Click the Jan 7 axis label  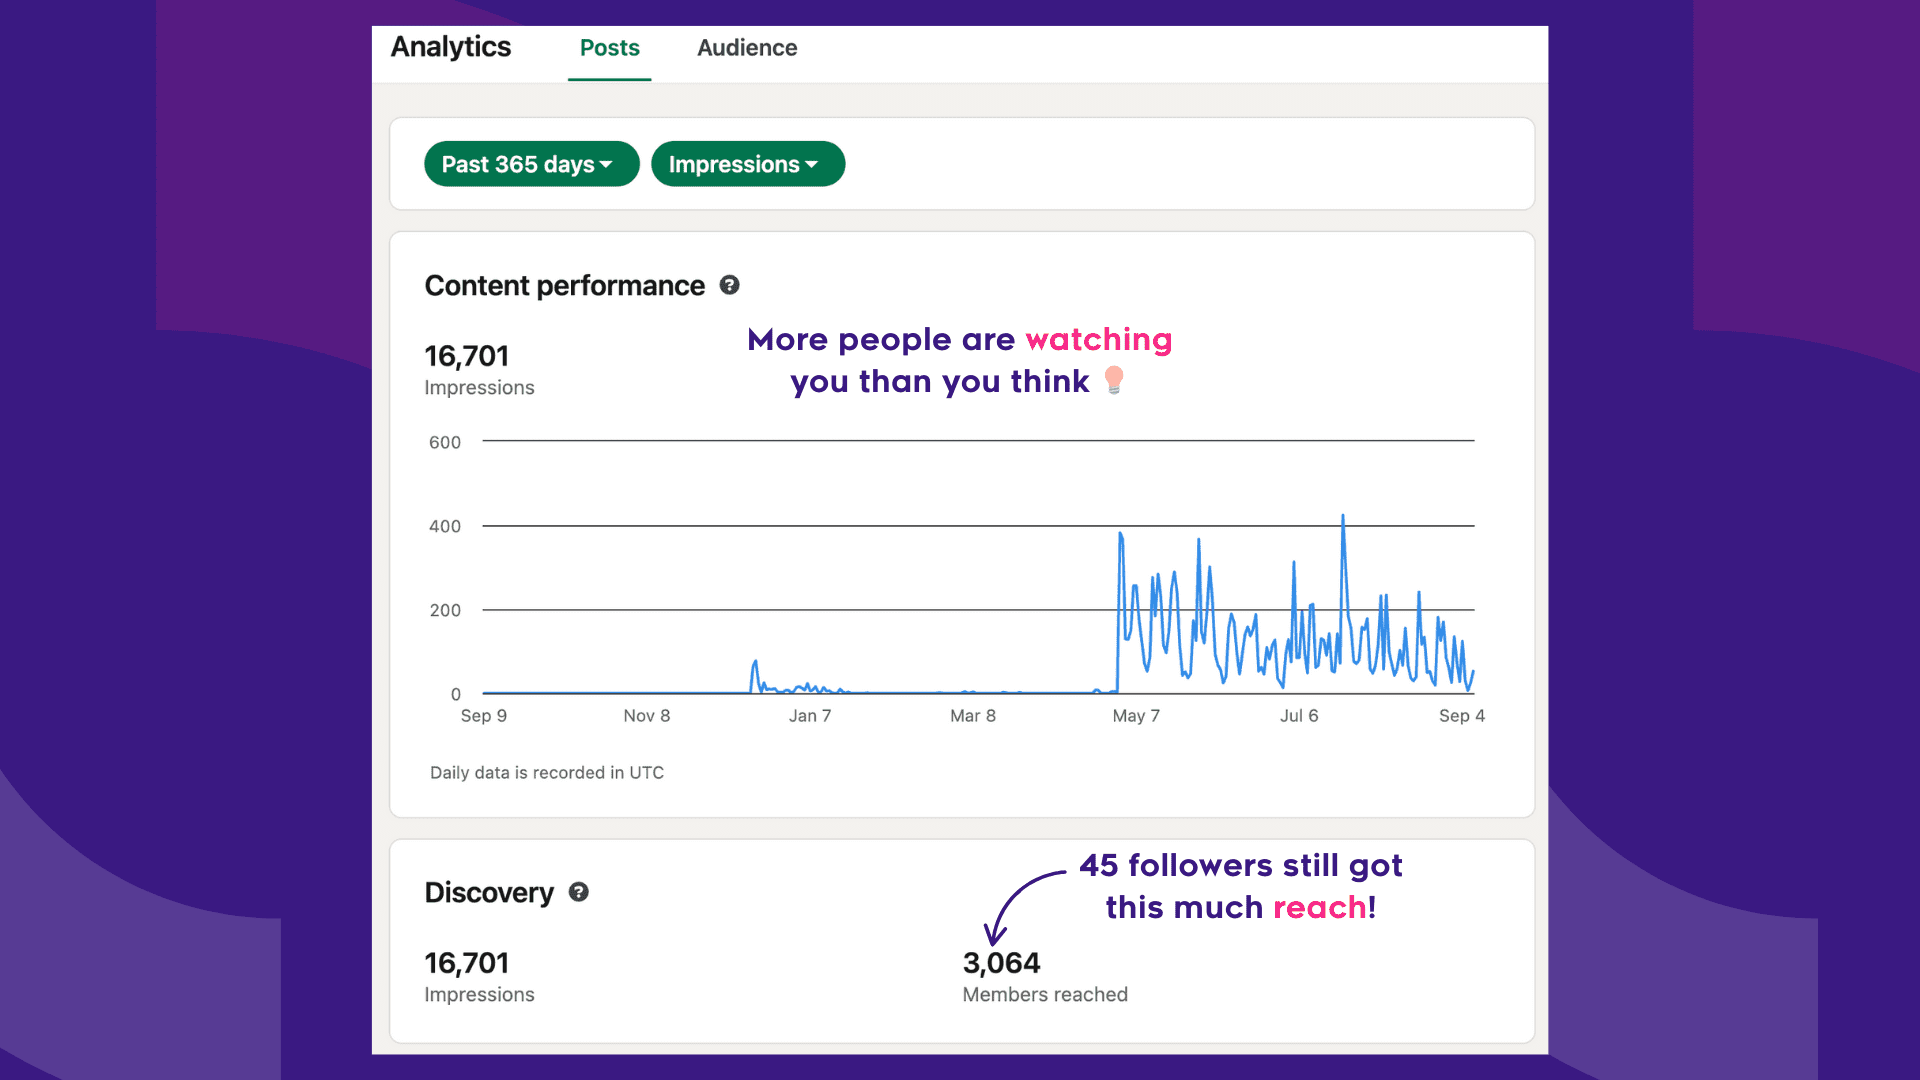click(x=810, y=716)
